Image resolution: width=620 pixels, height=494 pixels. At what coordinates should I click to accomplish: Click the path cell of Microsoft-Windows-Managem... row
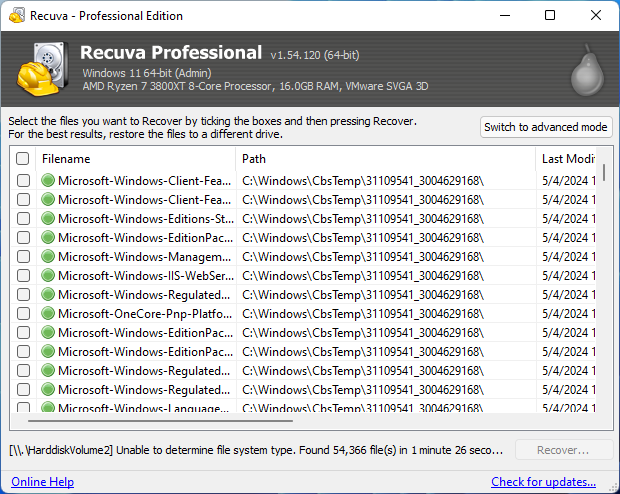click(386, 257)
